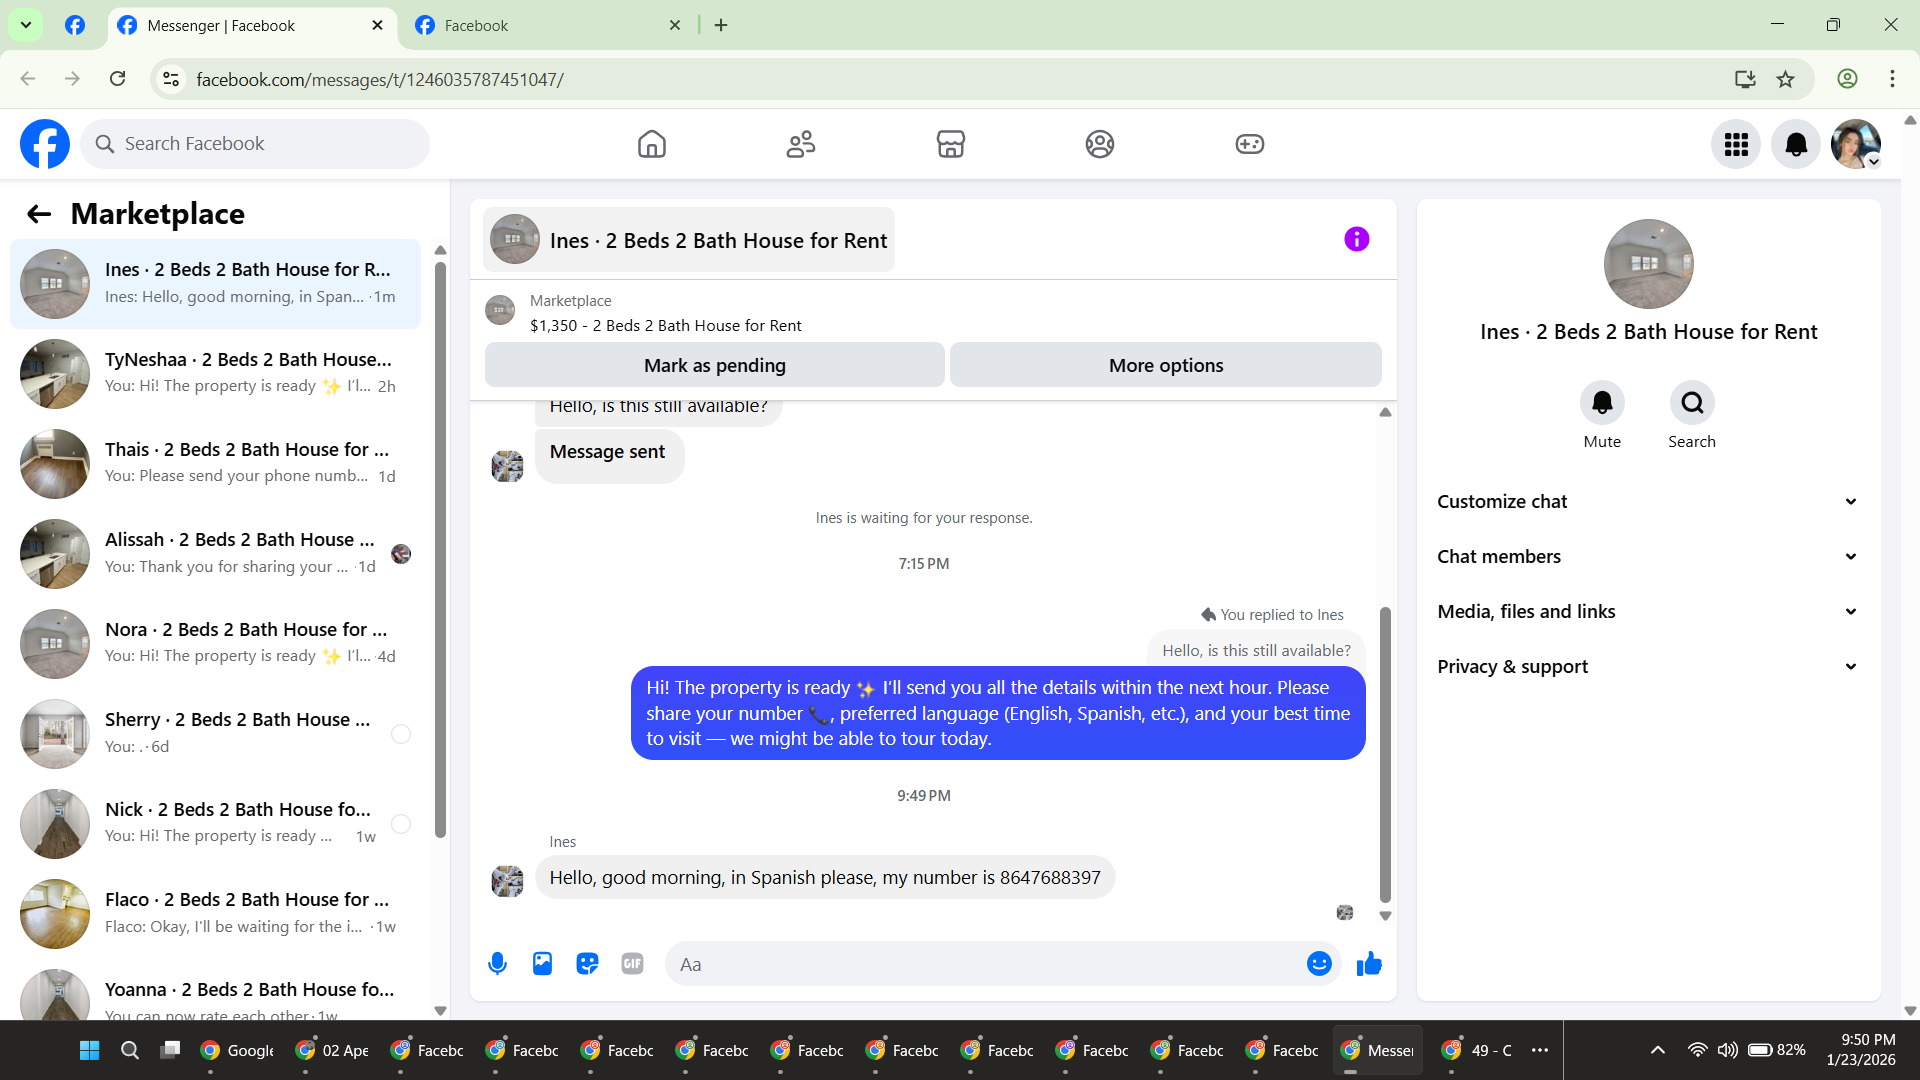
Task: Toggle read circle on Sherry conversation
Action: coord(401,734)
